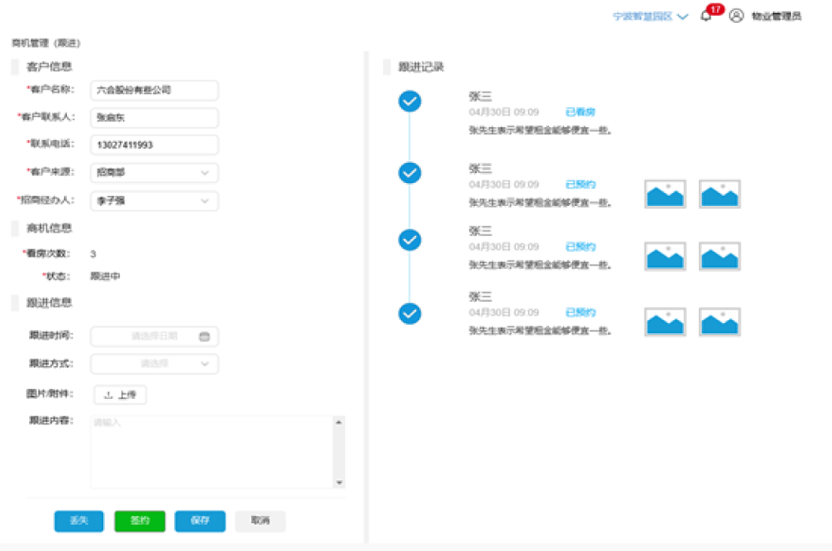Click upload icon button for 图片/附件
The image size is (832, 551).
pos(120,395)
